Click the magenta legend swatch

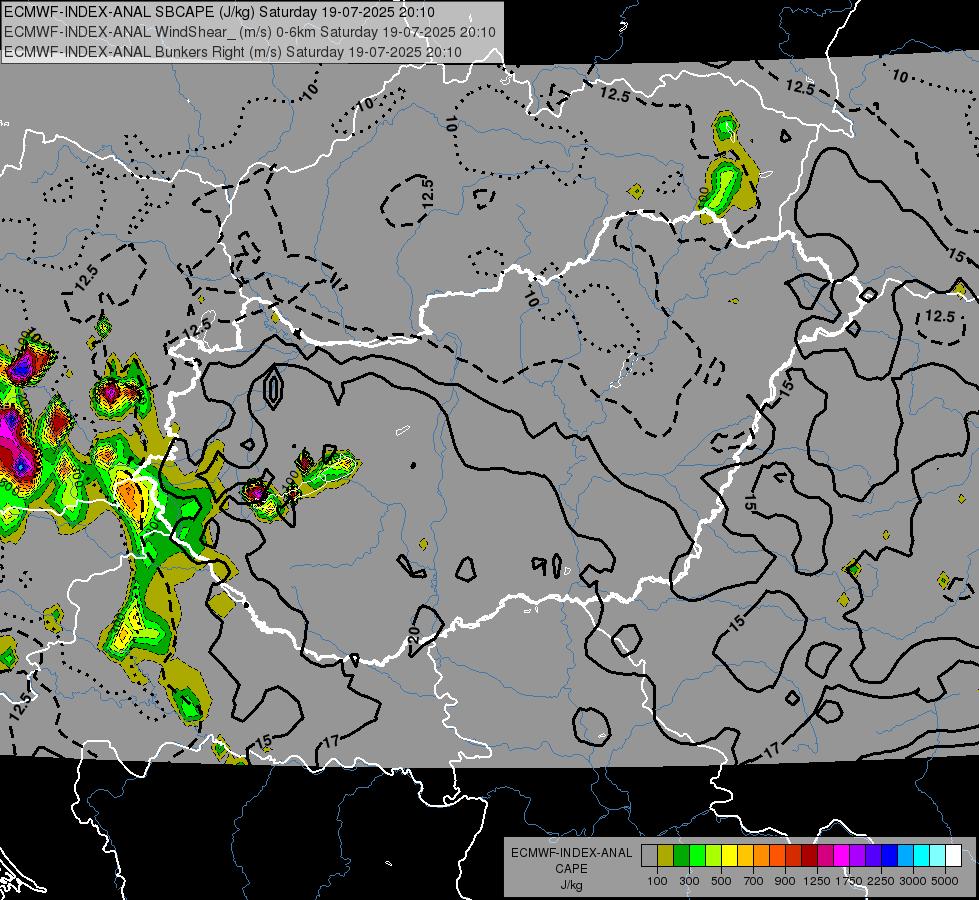pos(842,855)
